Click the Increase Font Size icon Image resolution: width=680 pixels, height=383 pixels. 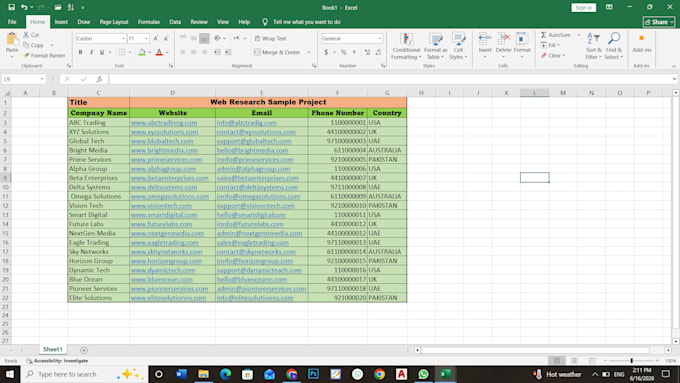pos(156,39)
